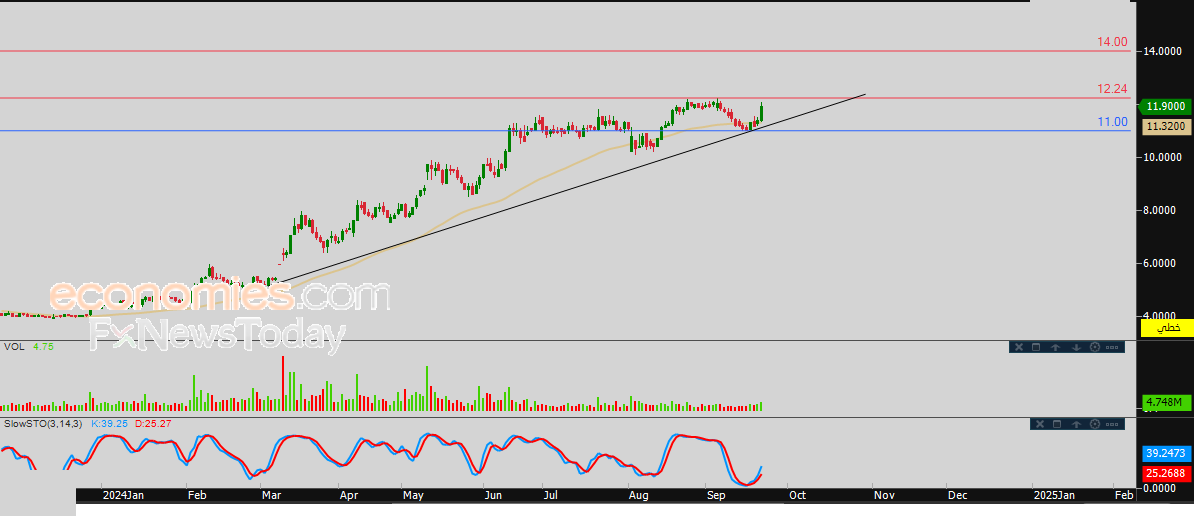Click the yellow Arabic scale-mode label
Image resolution: width=1194 pixels, height=516 pixels.
[1167, 327]
